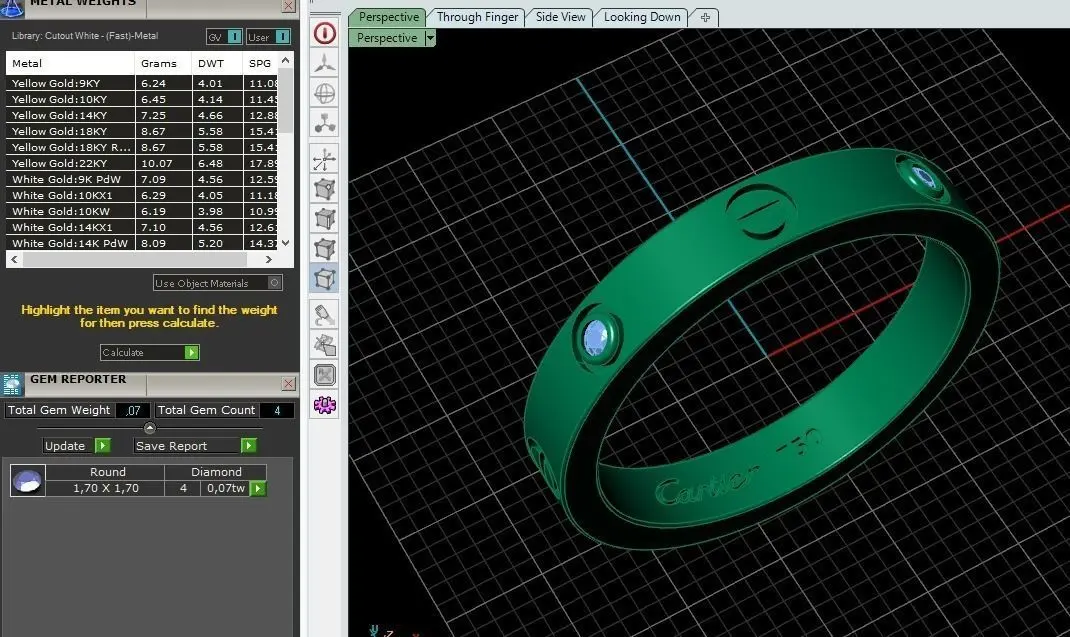Viewport: 1070px width, 637px height.
Task: Click the three-blade axis icon
Action: pyautogui.click(x=325, y=63)
